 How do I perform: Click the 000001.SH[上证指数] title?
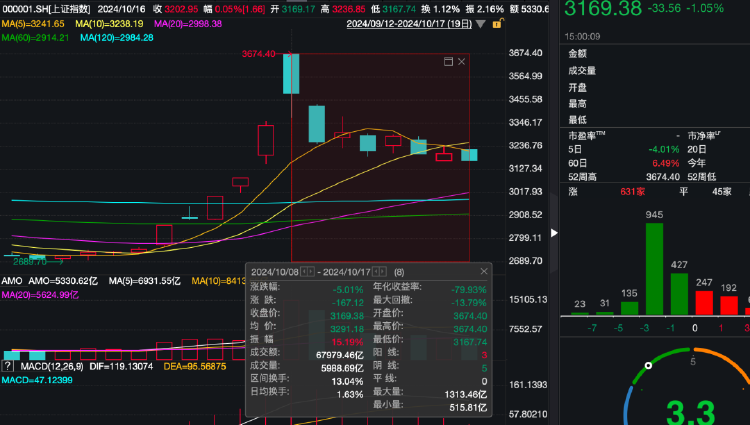[46, 9]
